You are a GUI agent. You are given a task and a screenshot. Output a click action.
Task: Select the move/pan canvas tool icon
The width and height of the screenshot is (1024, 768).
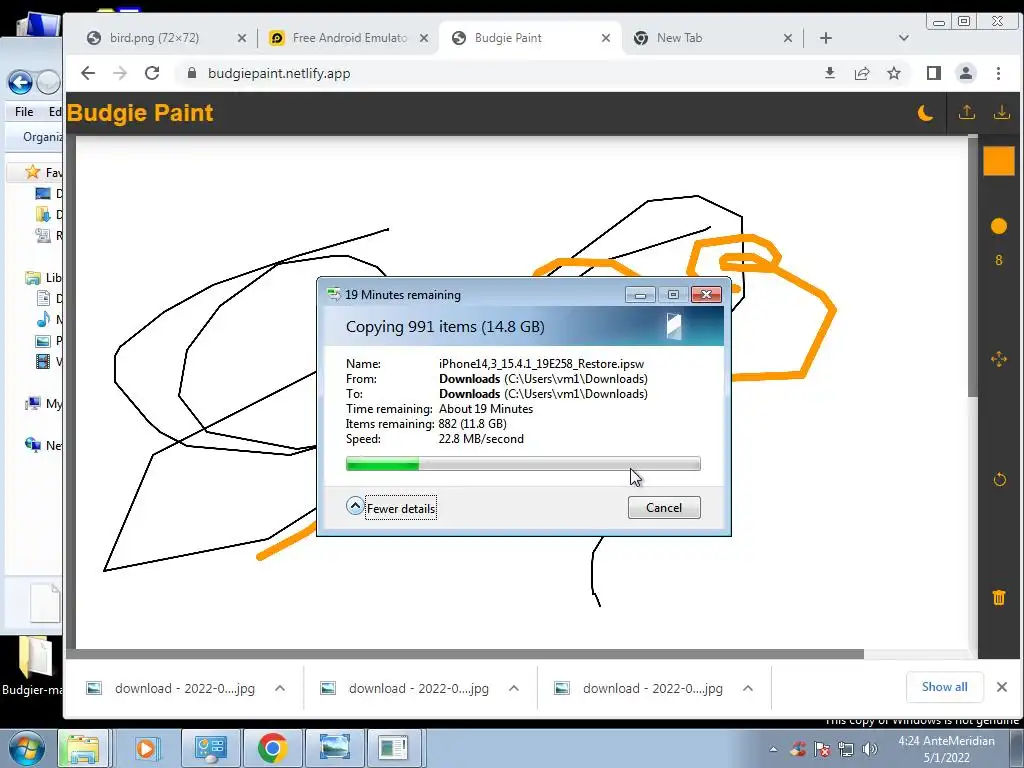tap(999, 359)
